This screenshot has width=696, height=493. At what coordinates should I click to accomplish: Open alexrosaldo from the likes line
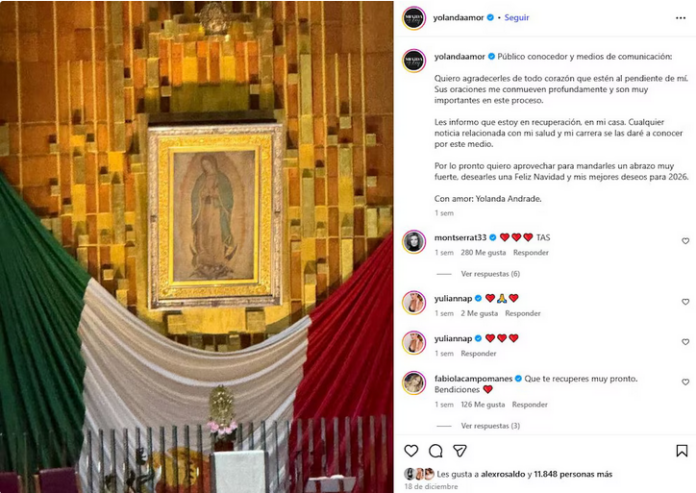click(x=503, y=474)
